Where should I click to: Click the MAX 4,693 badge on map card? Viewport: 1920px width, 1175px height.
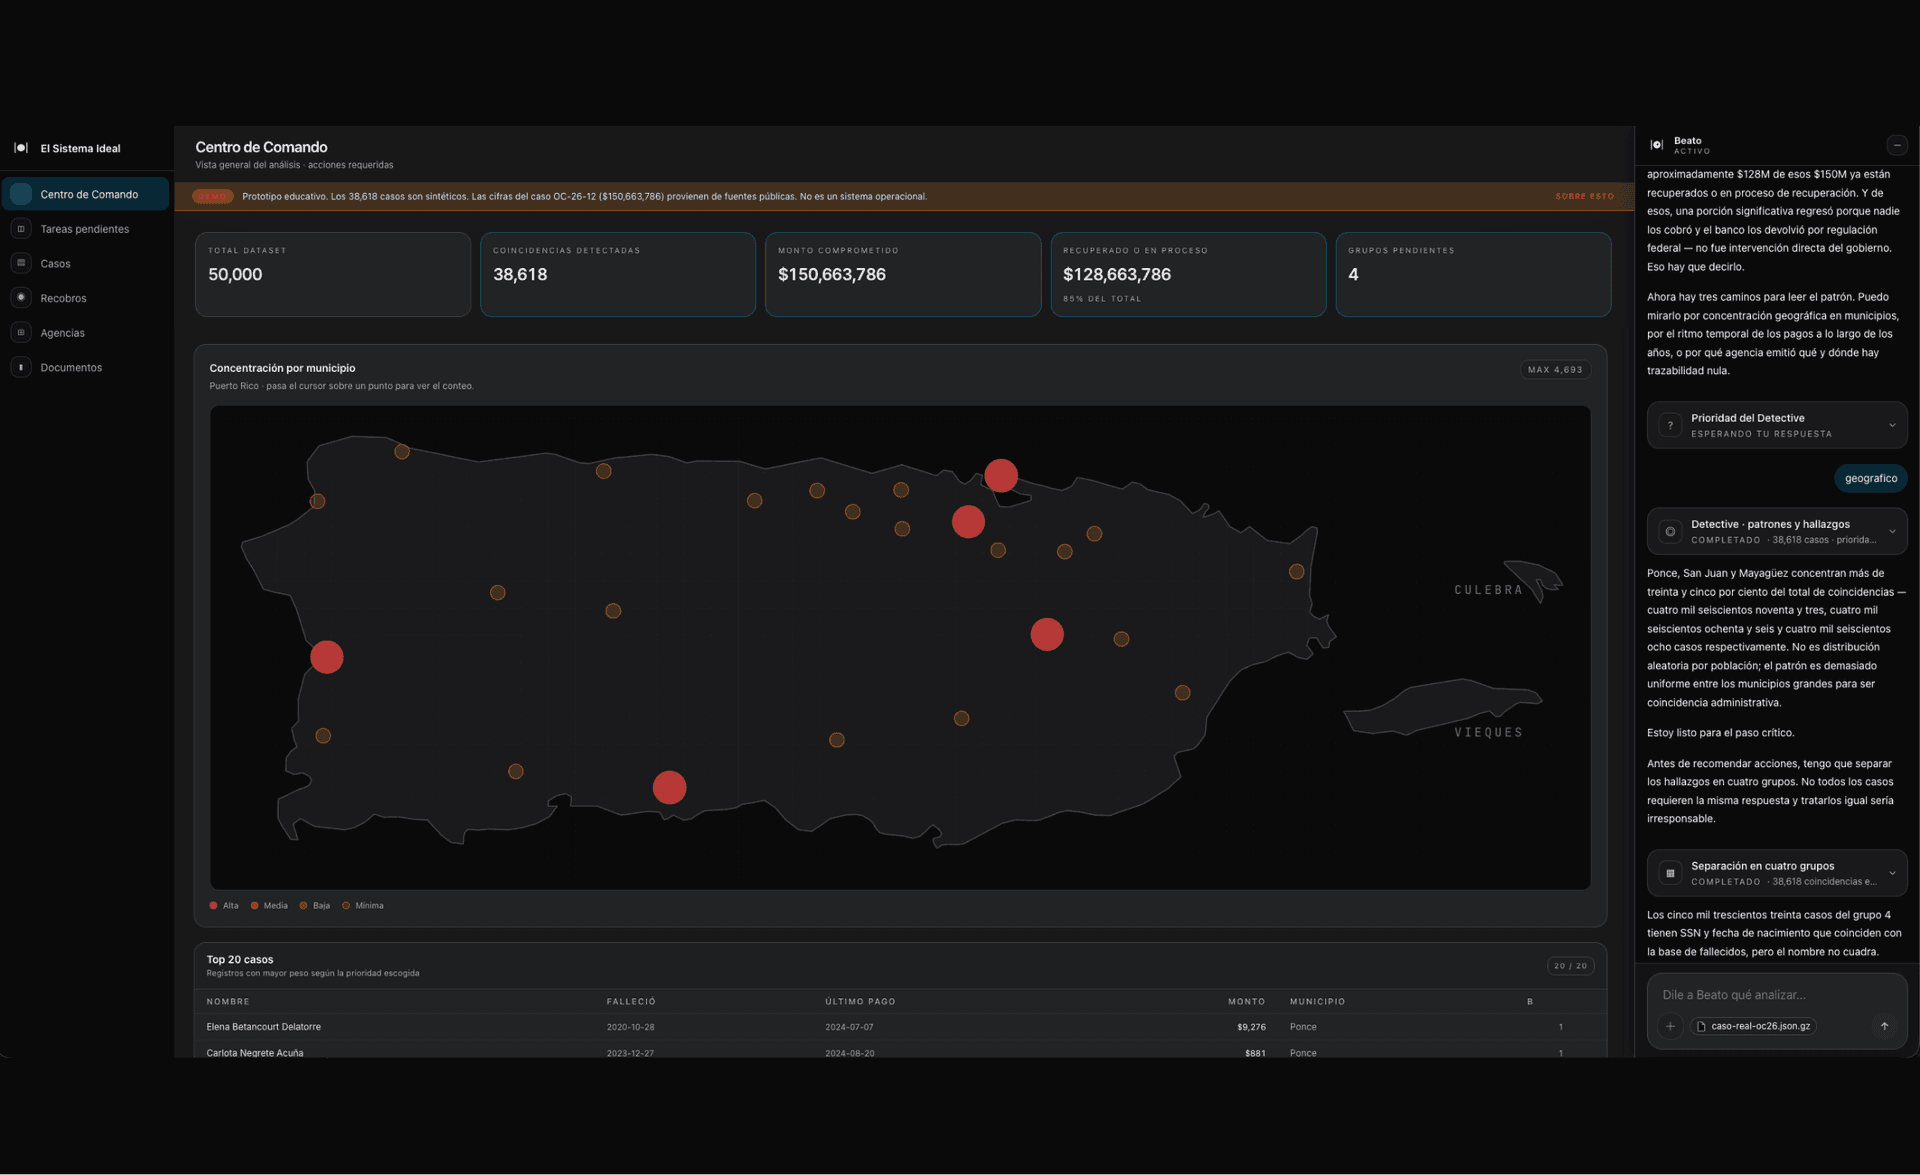click(x=1555, y=370)
